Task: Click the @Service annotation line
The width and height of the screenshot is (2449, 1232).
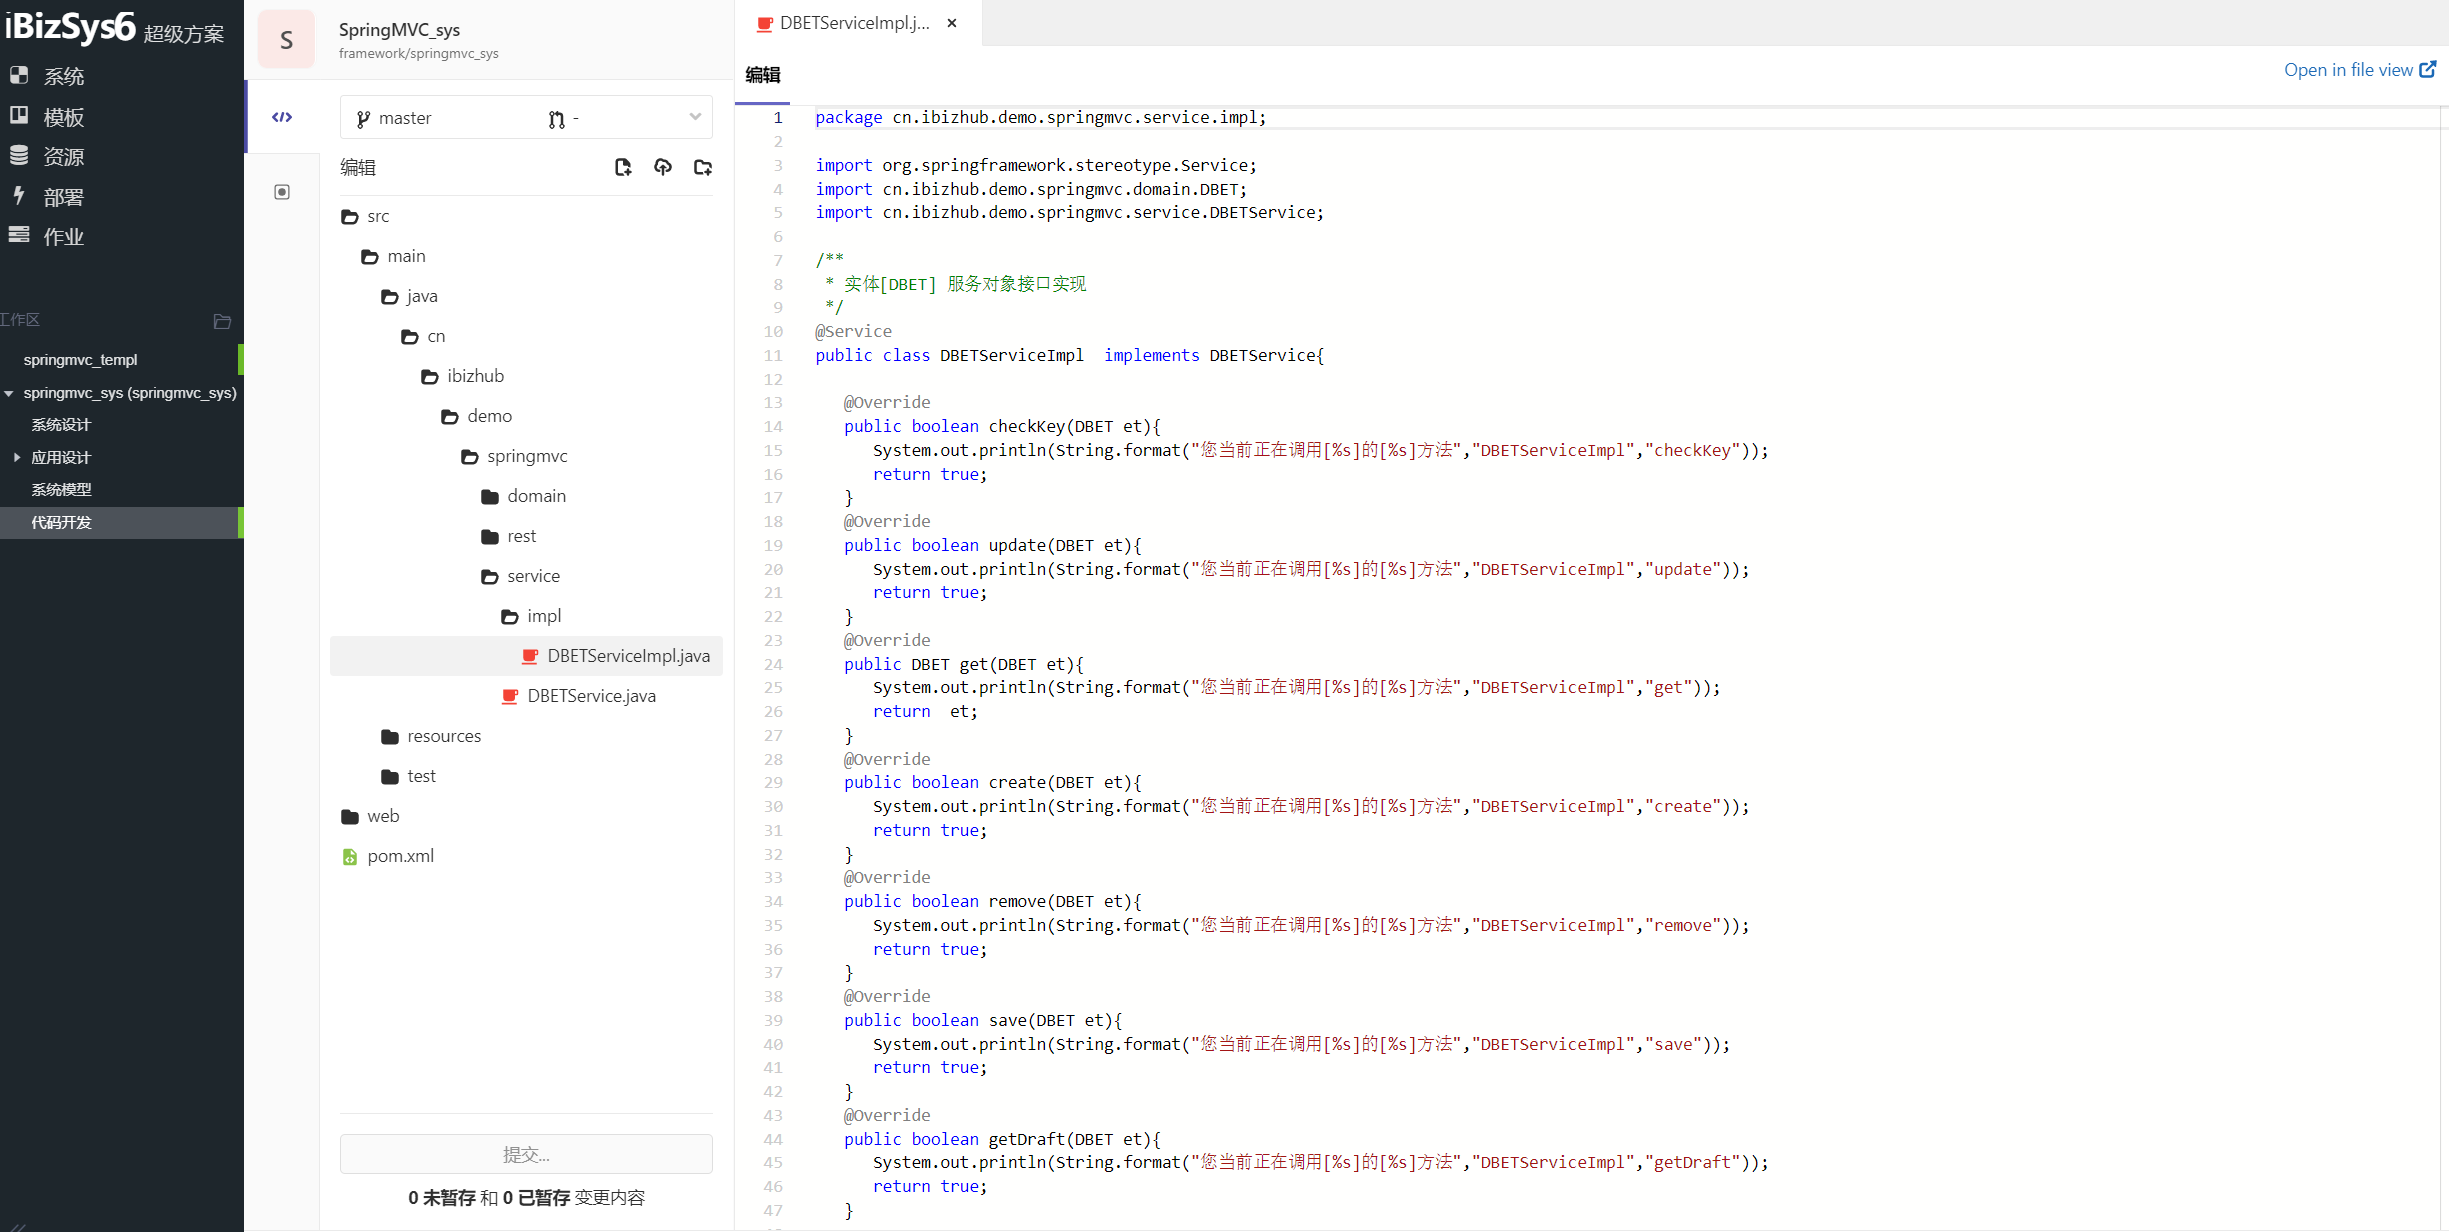Action: tap(853, 331)
